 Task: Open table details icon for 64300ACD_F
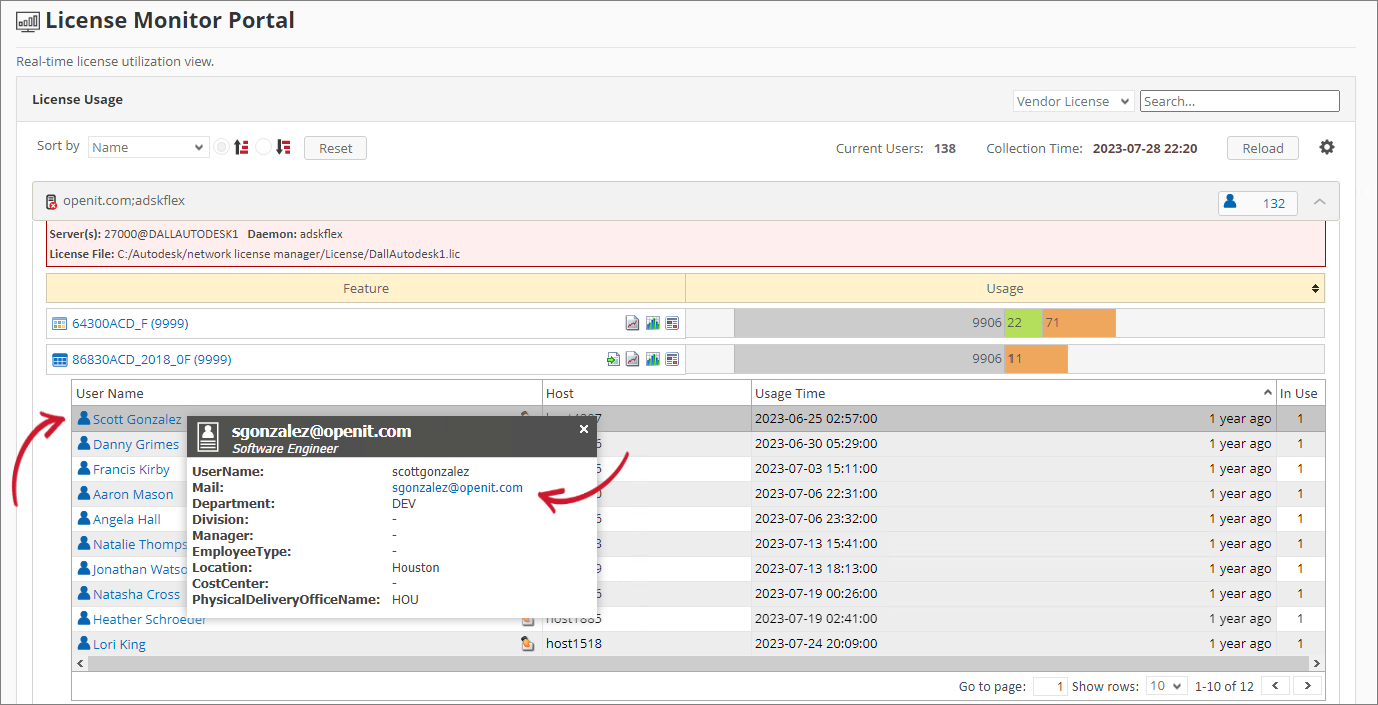click(672, 323)
